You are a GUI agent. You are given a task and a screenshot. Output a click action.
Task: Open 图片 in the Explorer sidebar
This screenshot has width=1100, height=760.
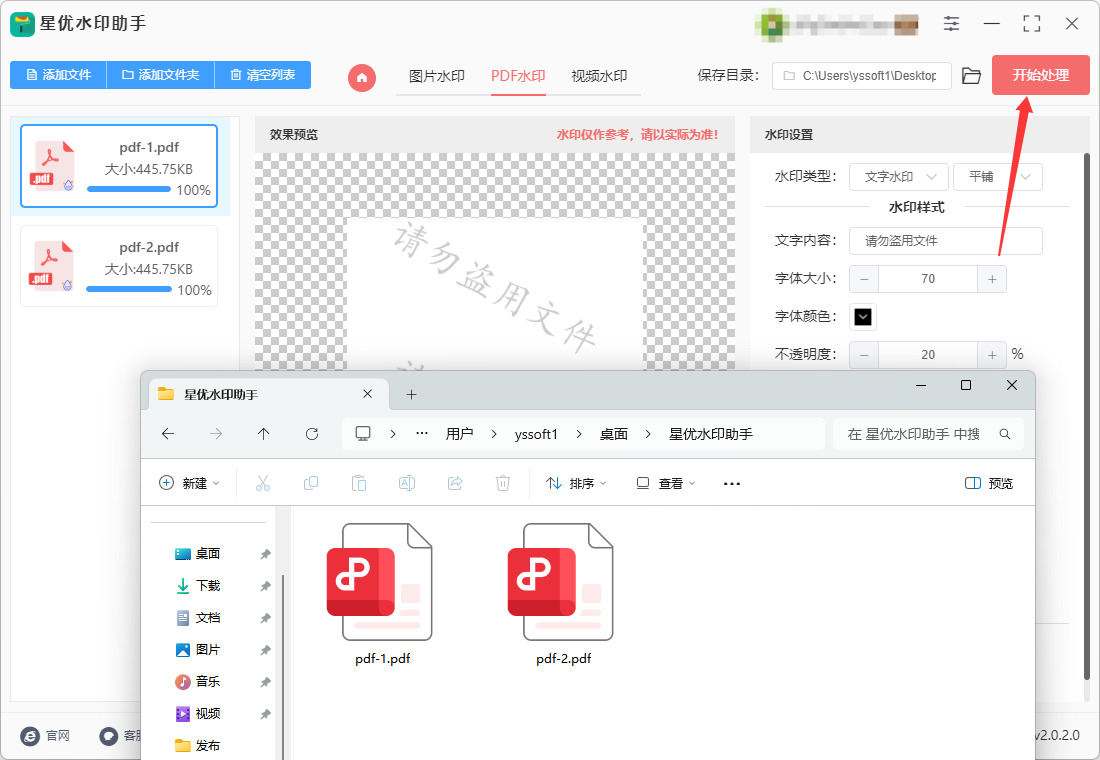[x=208, y=649]
